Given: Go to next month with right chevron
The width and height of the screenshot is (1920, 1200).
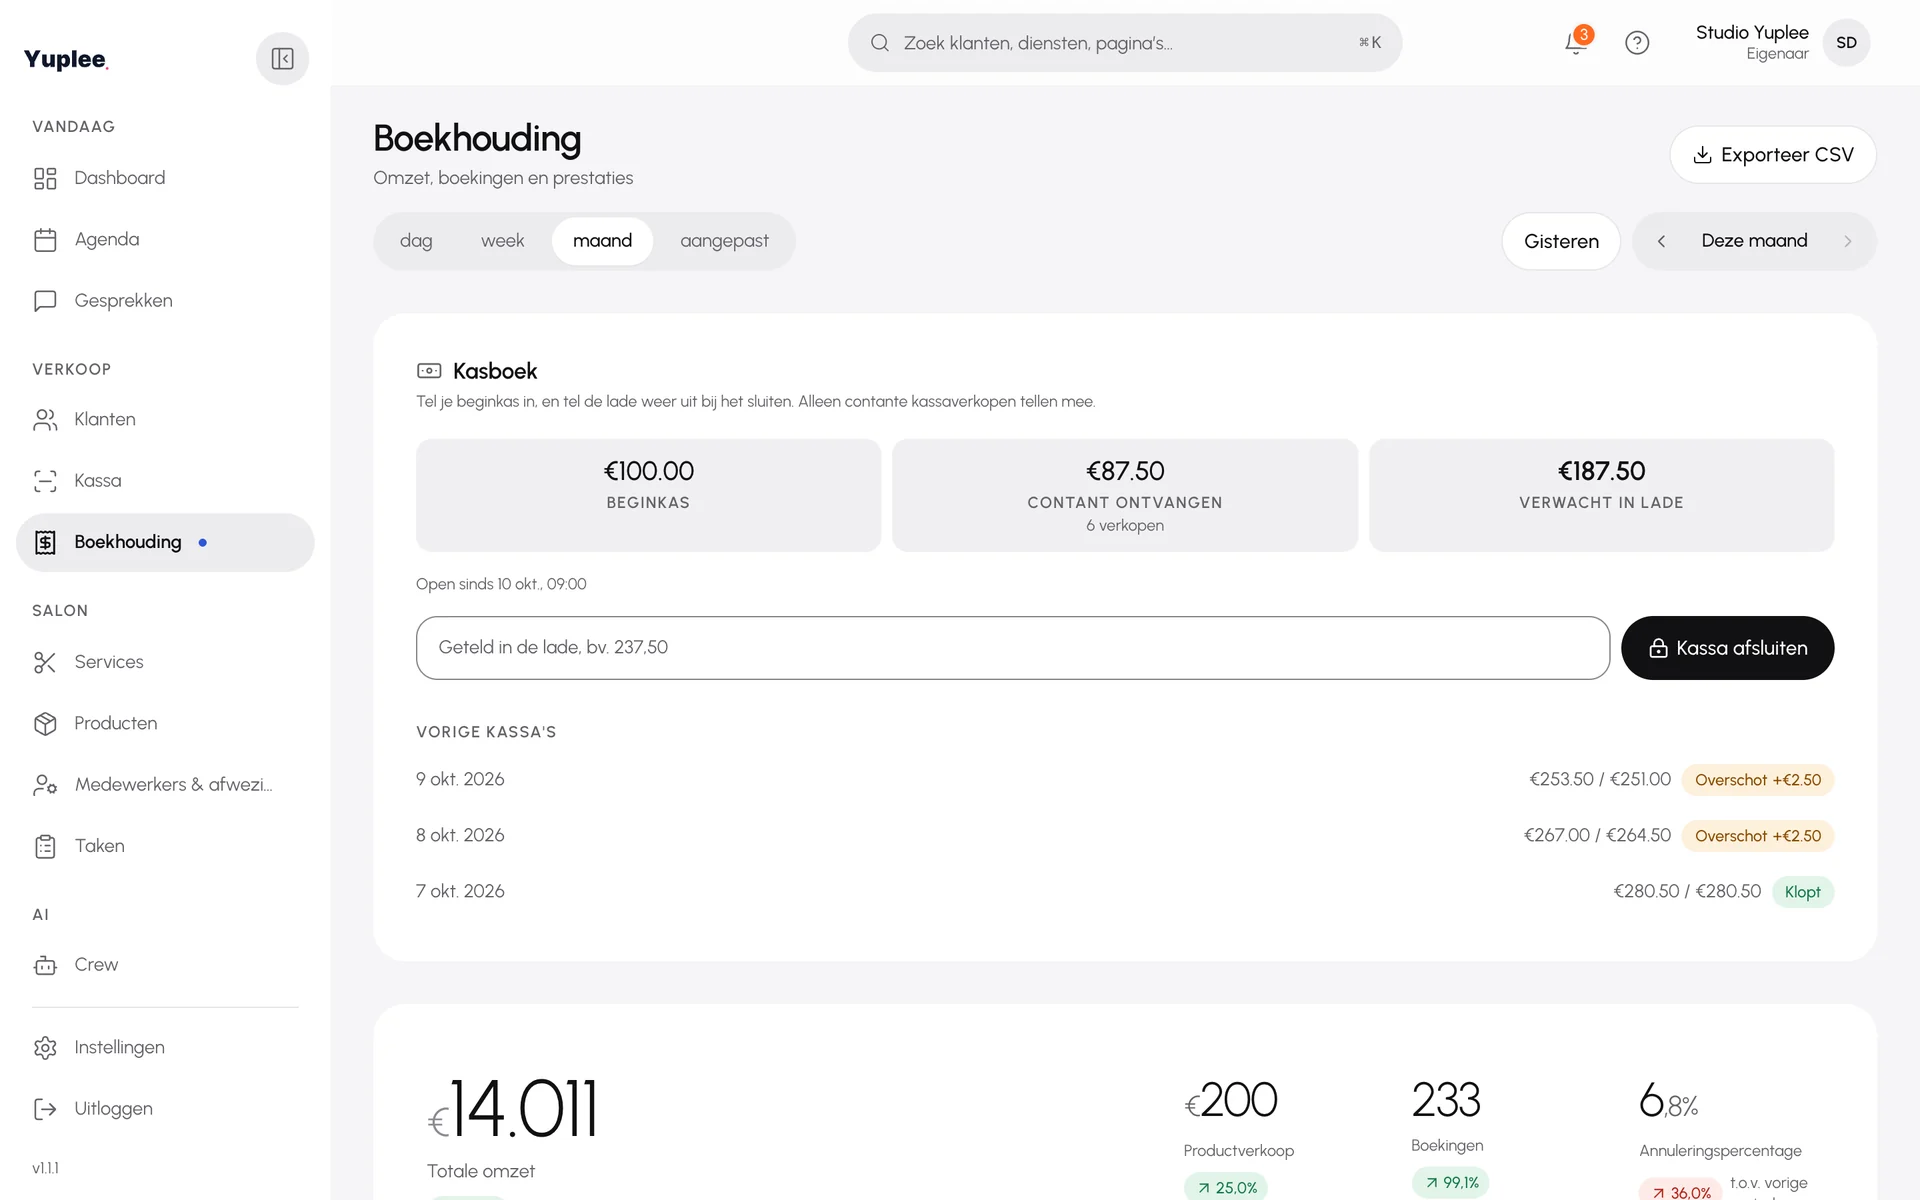Looking at the screenshot, I should coord(1847,241).
